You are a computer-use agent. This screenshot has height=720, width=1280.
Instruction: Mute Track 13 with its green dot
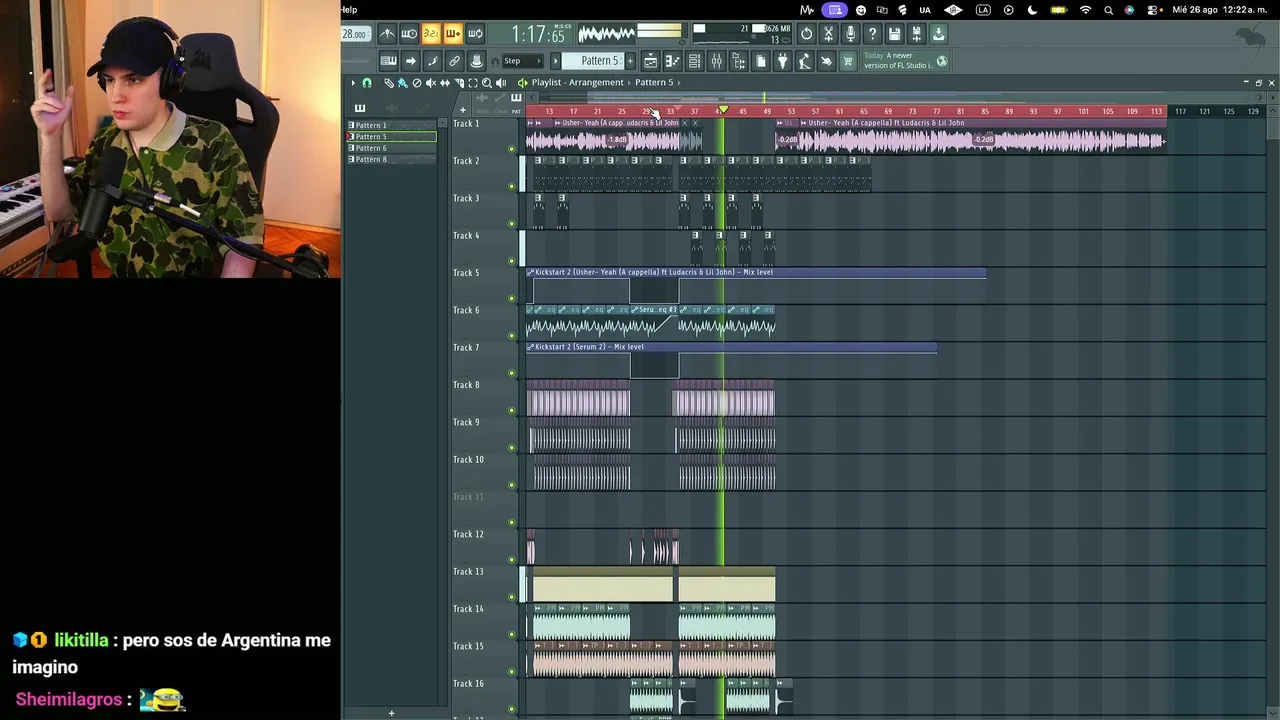coord(512,597)
